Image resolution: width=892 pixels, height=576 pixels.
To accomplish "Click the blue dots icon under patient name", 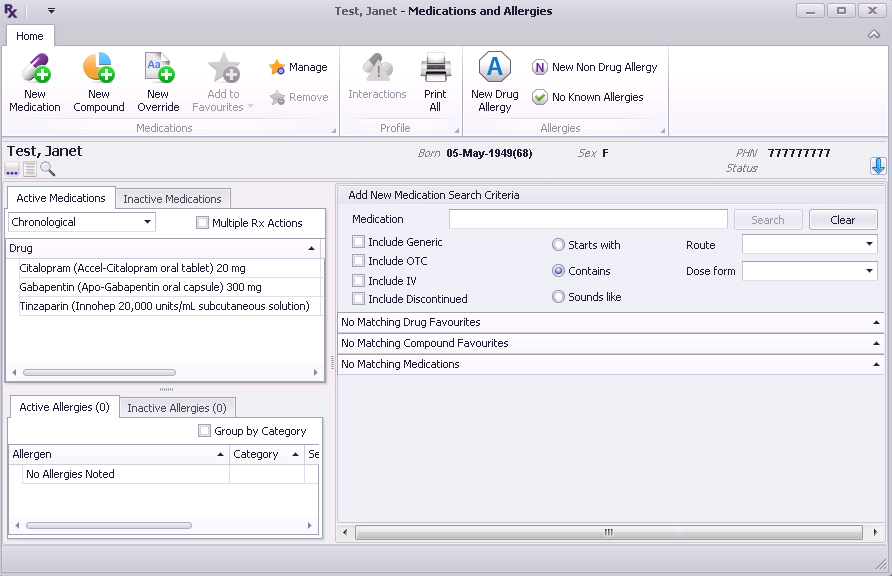I will (x=12, y=169).
